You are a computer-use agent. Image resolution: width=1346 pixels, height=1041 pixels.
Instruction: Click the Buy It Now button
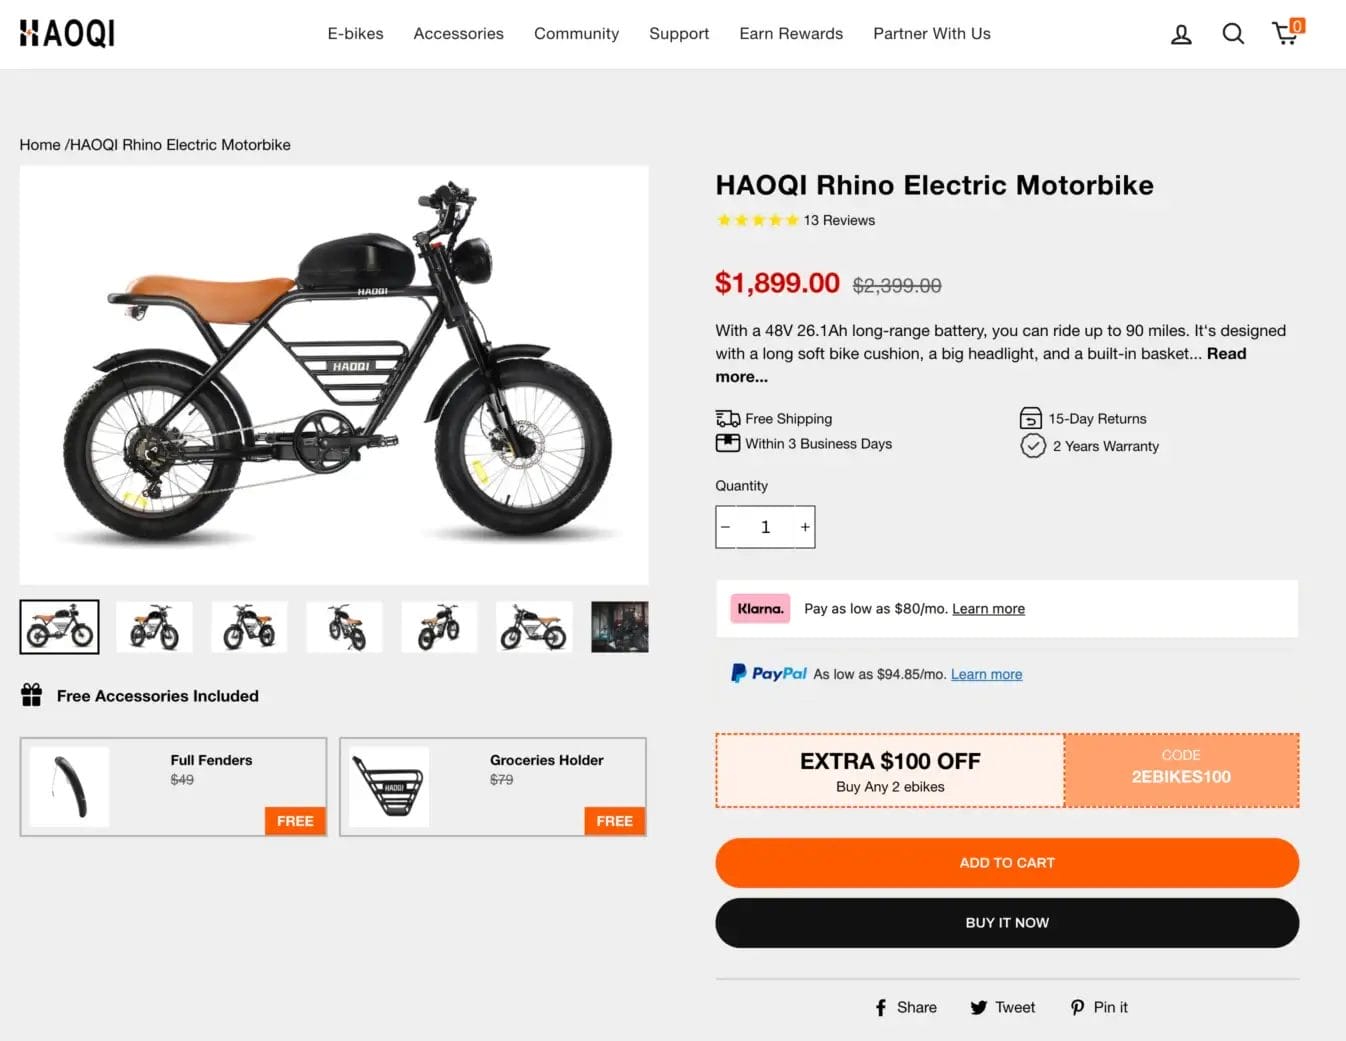pos(1006,923)
